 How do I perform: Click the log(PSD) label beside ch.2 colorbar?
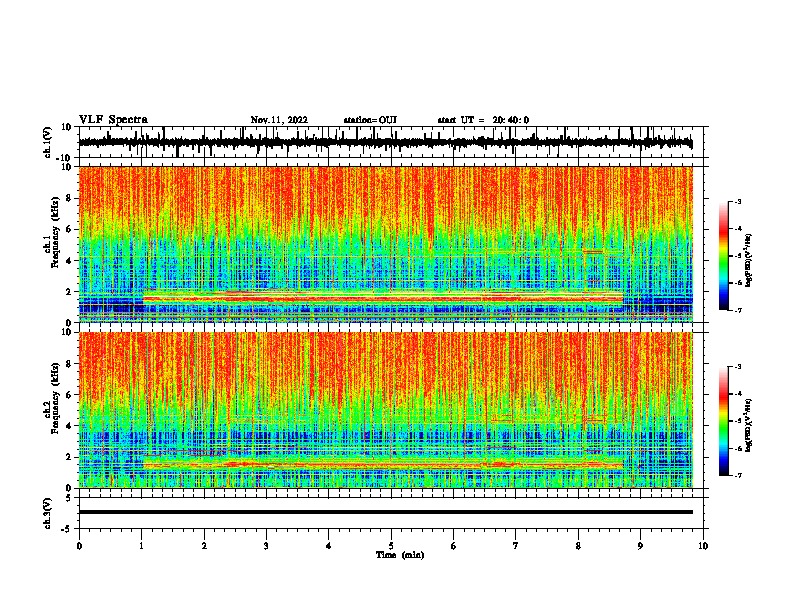748,425
